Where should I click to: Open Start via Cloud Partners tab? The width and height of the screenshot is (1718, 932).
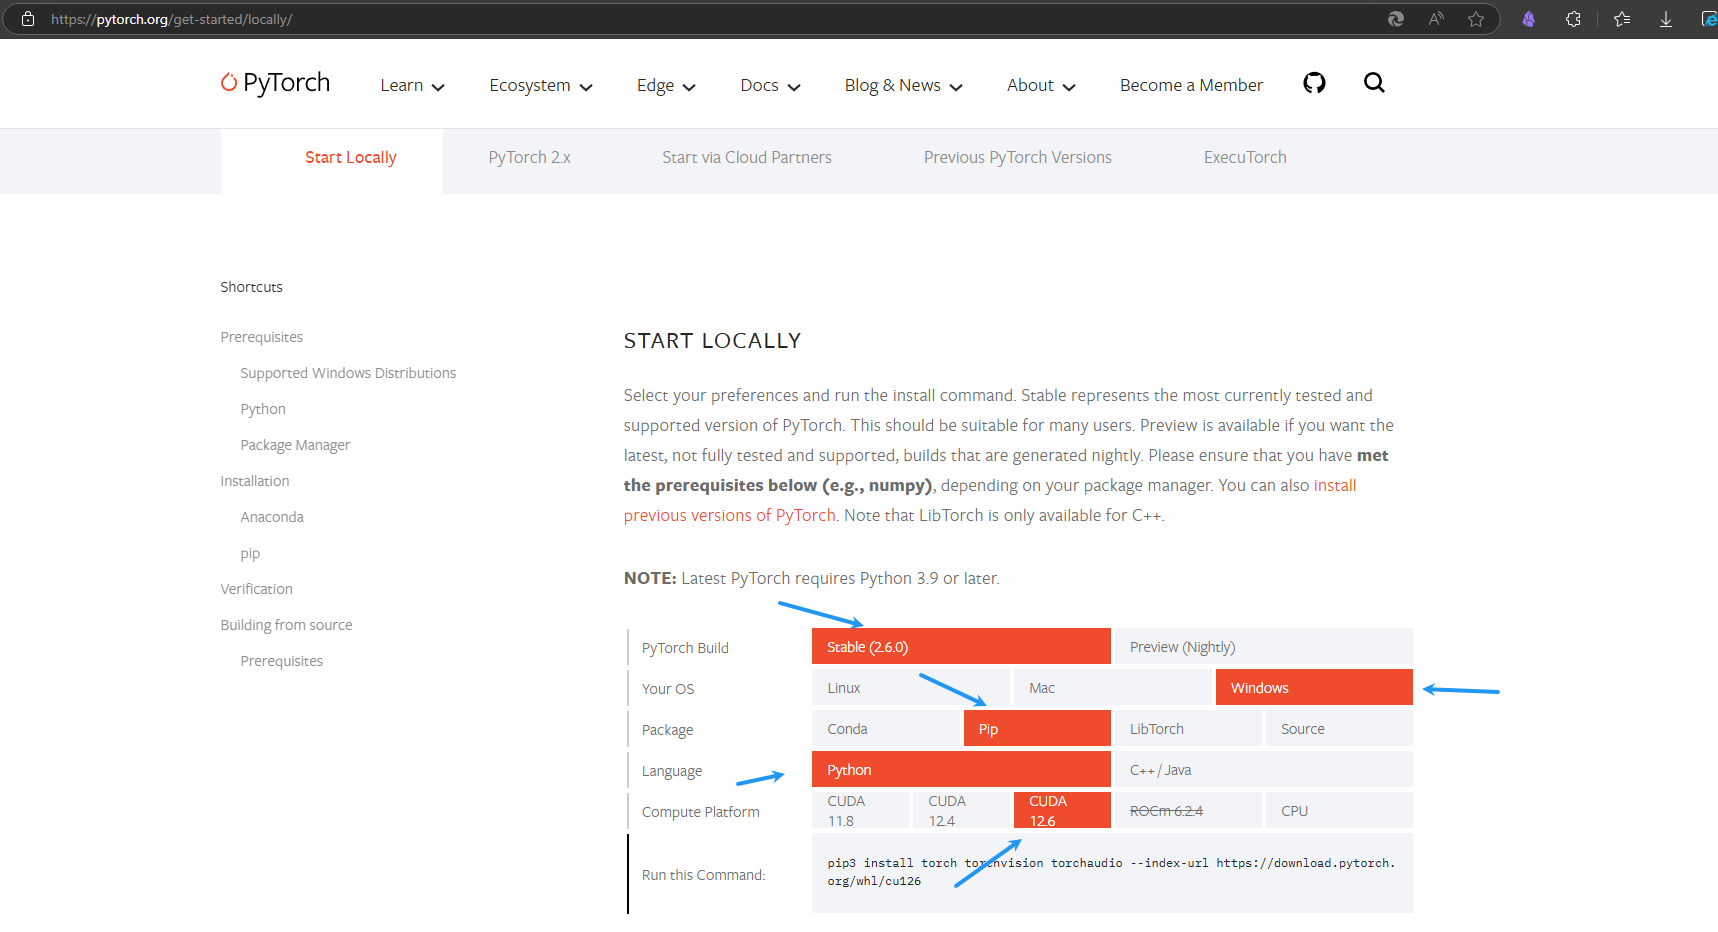[747, 158]
